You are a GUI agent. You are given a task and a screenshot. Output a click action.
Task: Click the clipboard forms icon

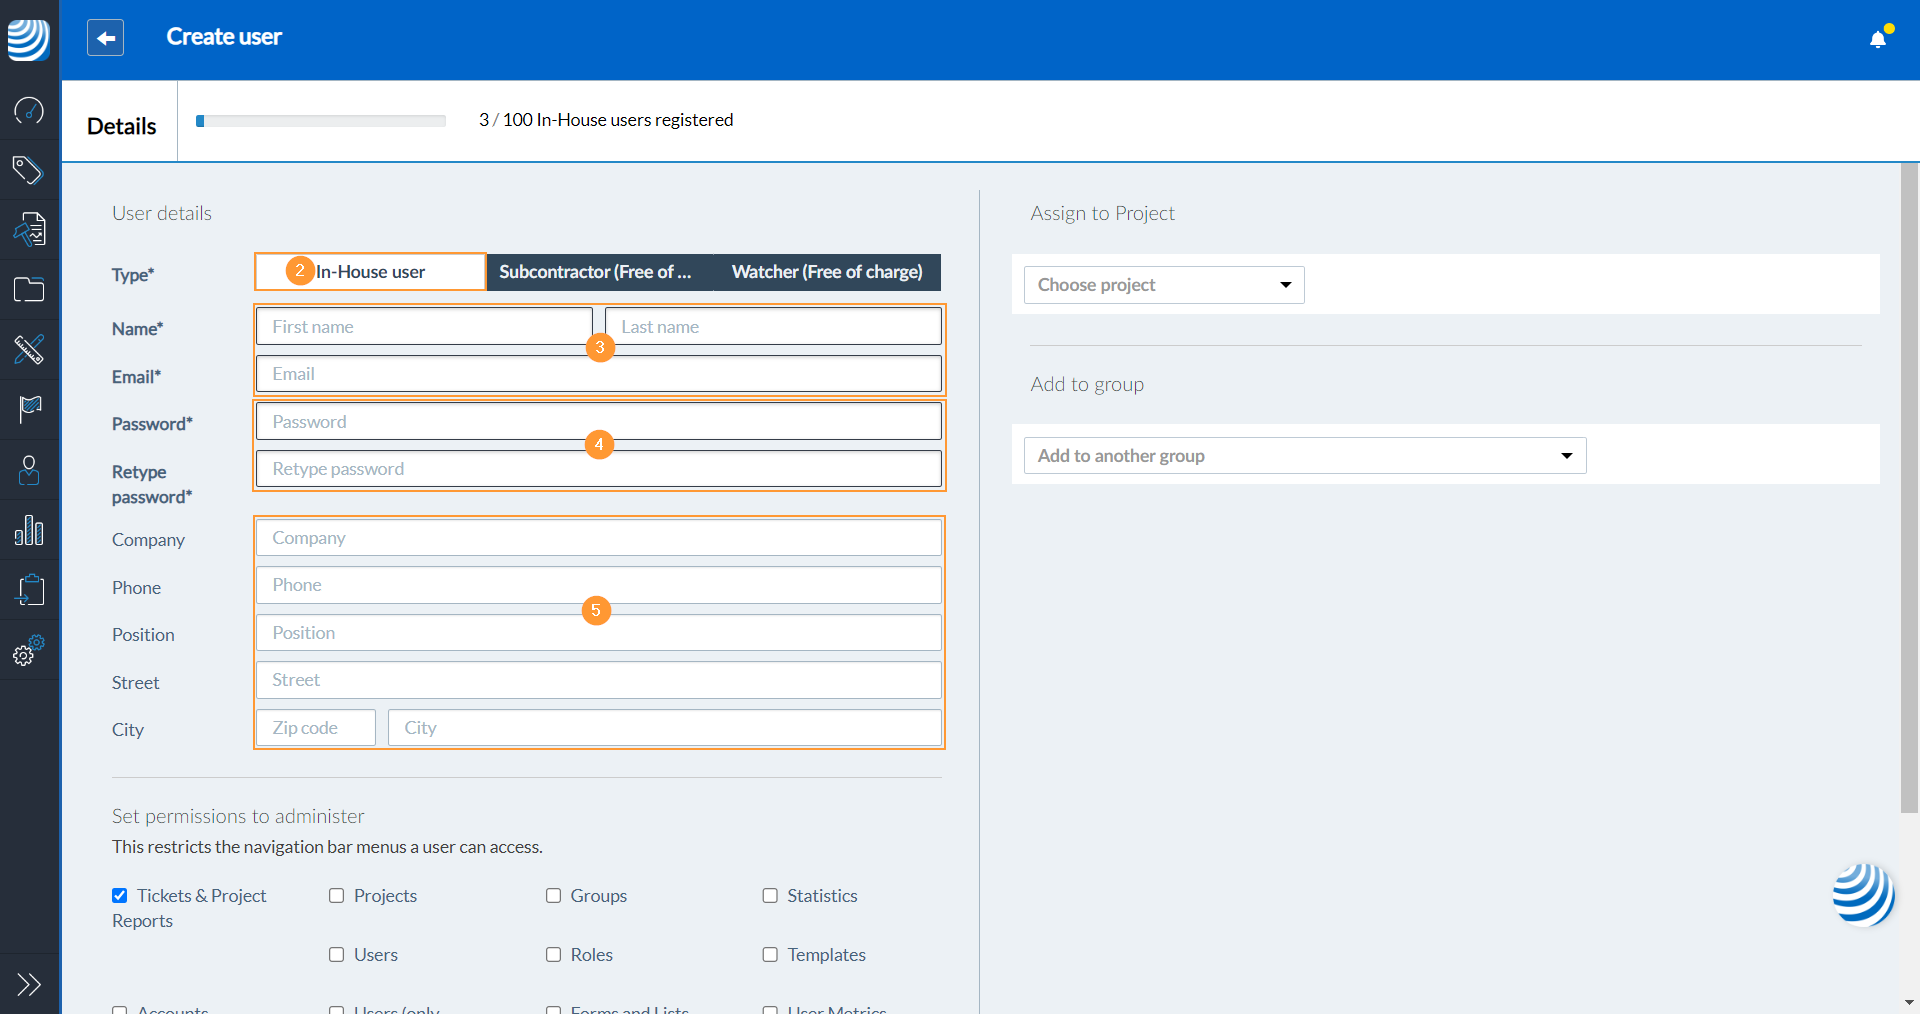coord(29,590)
